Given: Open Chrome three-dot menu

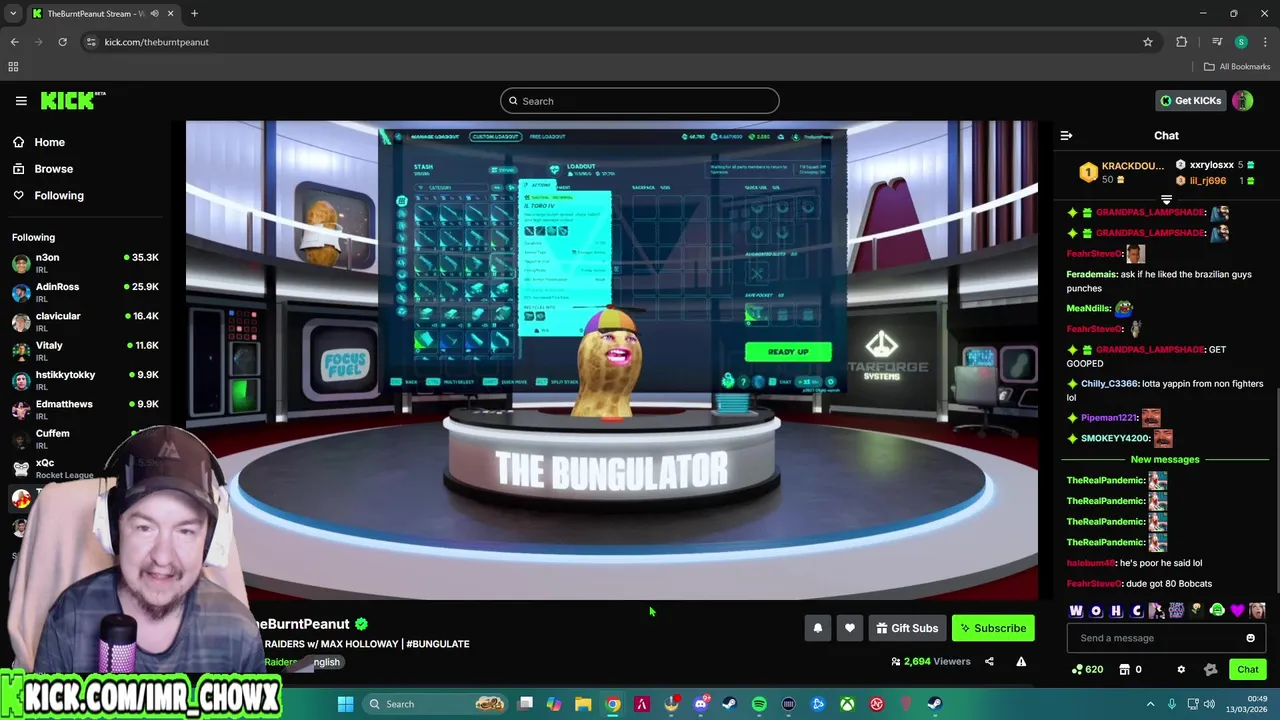Looking at the screenshot, I should click(x=1265, y=42).
